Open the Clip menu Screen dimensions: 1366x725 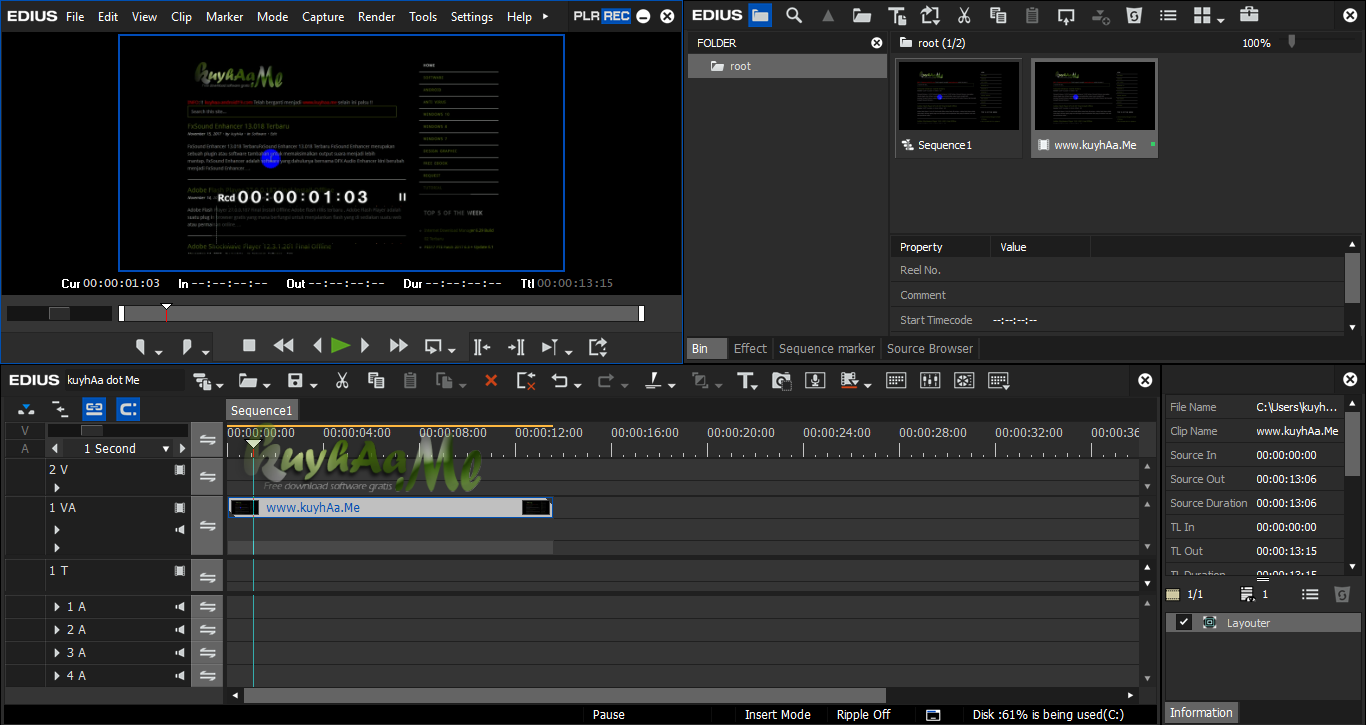point(181,16)
